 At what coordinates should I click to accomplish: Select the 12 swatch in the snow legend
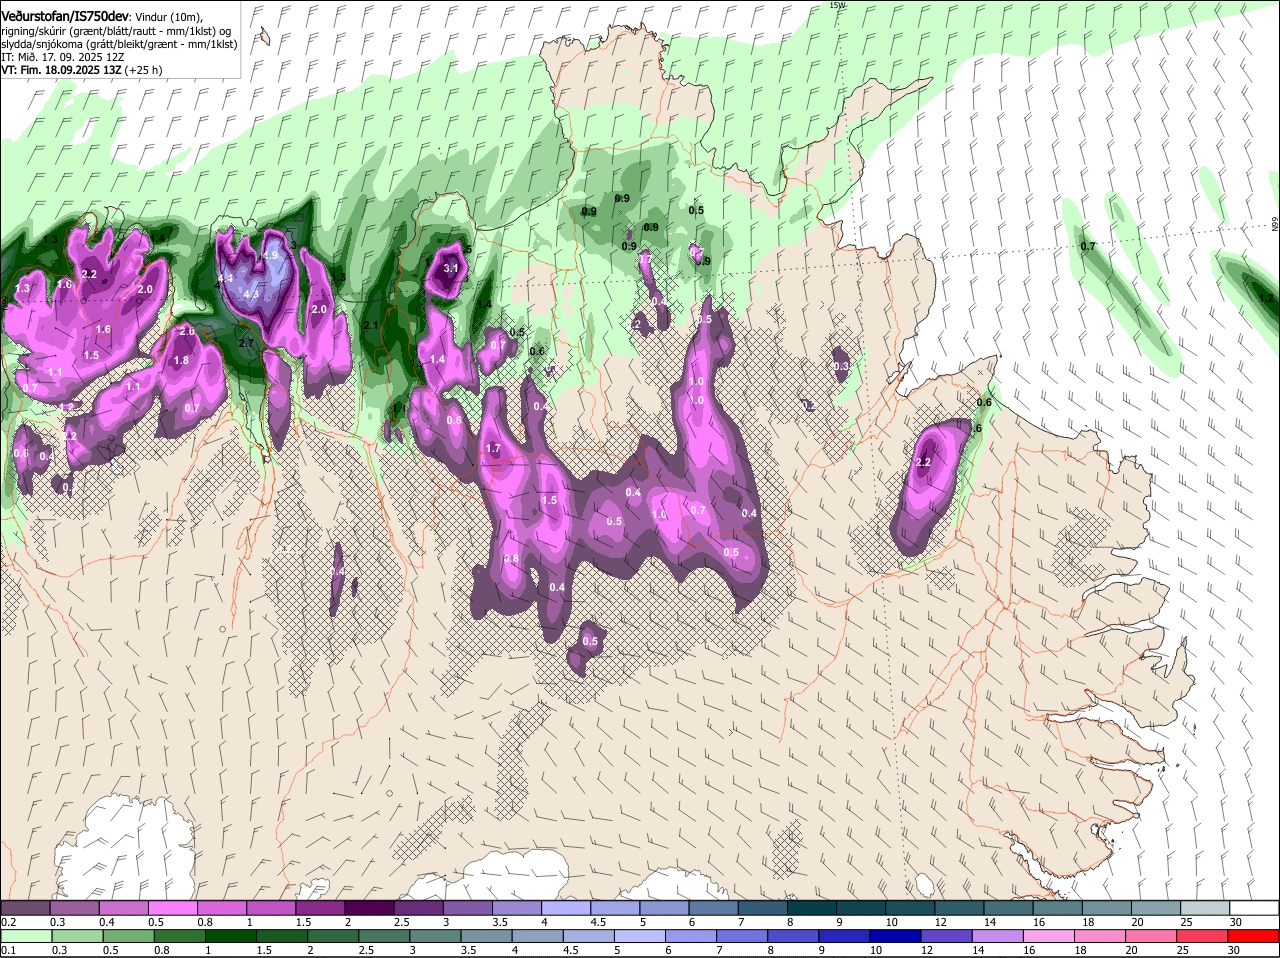coord(959,907)
